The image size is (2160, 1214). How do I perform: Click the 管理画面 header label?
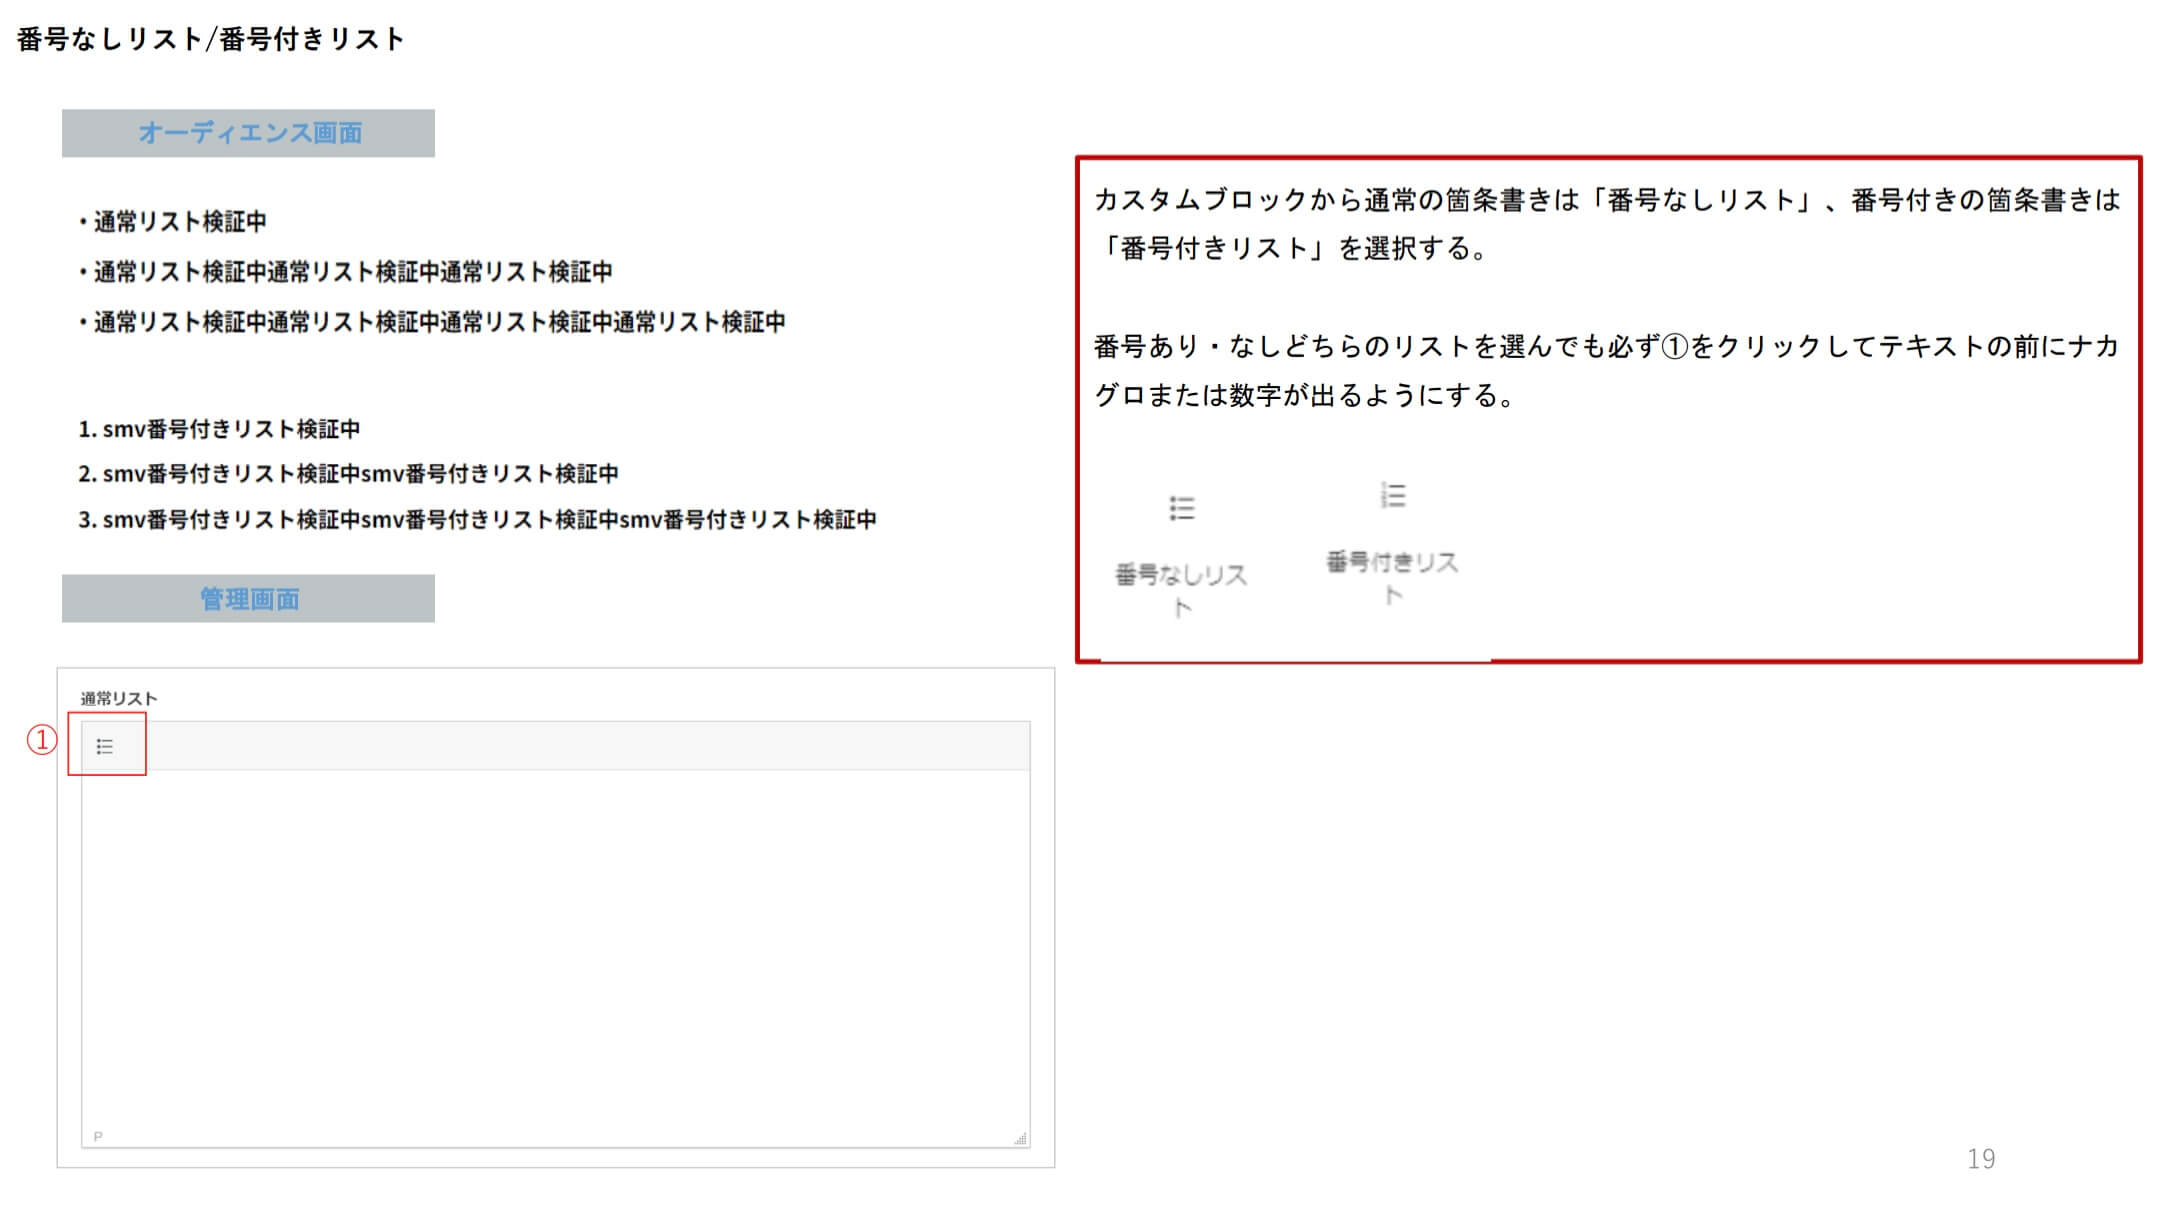click(x=249, y=598)
